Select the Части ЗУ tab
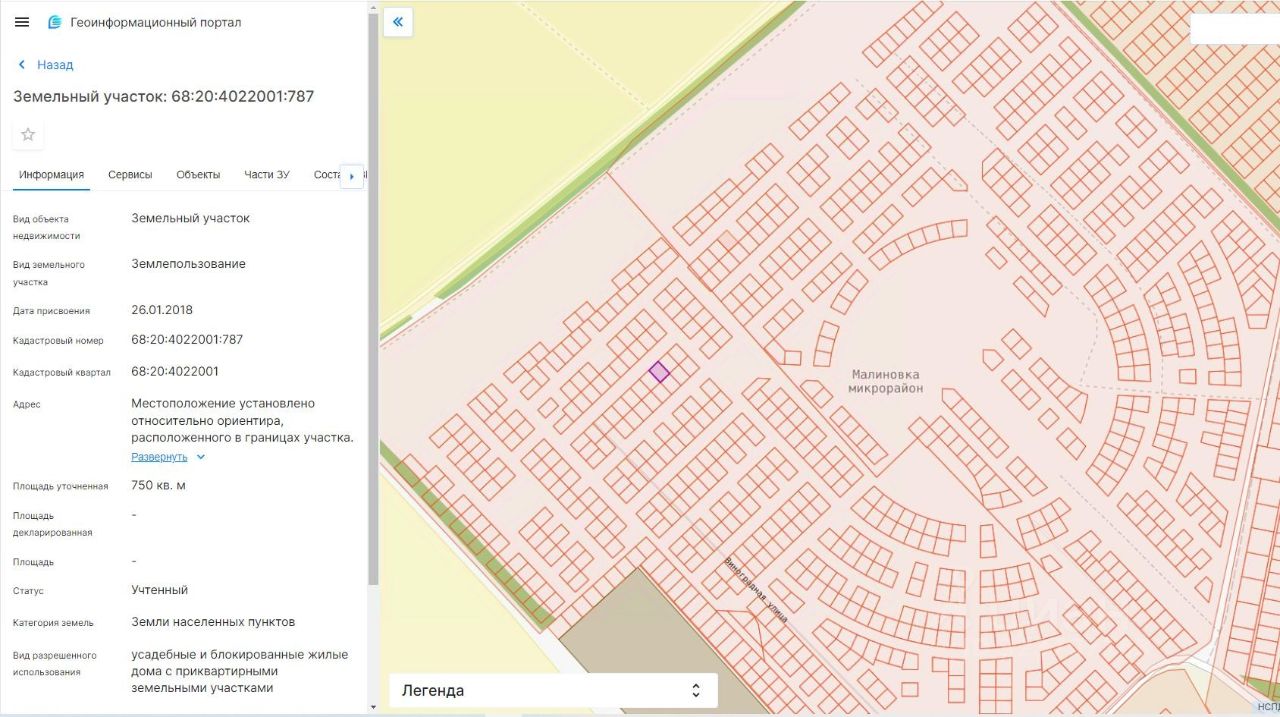The width and height of the screenshot is (1280, 717). [x=267, y=175]
